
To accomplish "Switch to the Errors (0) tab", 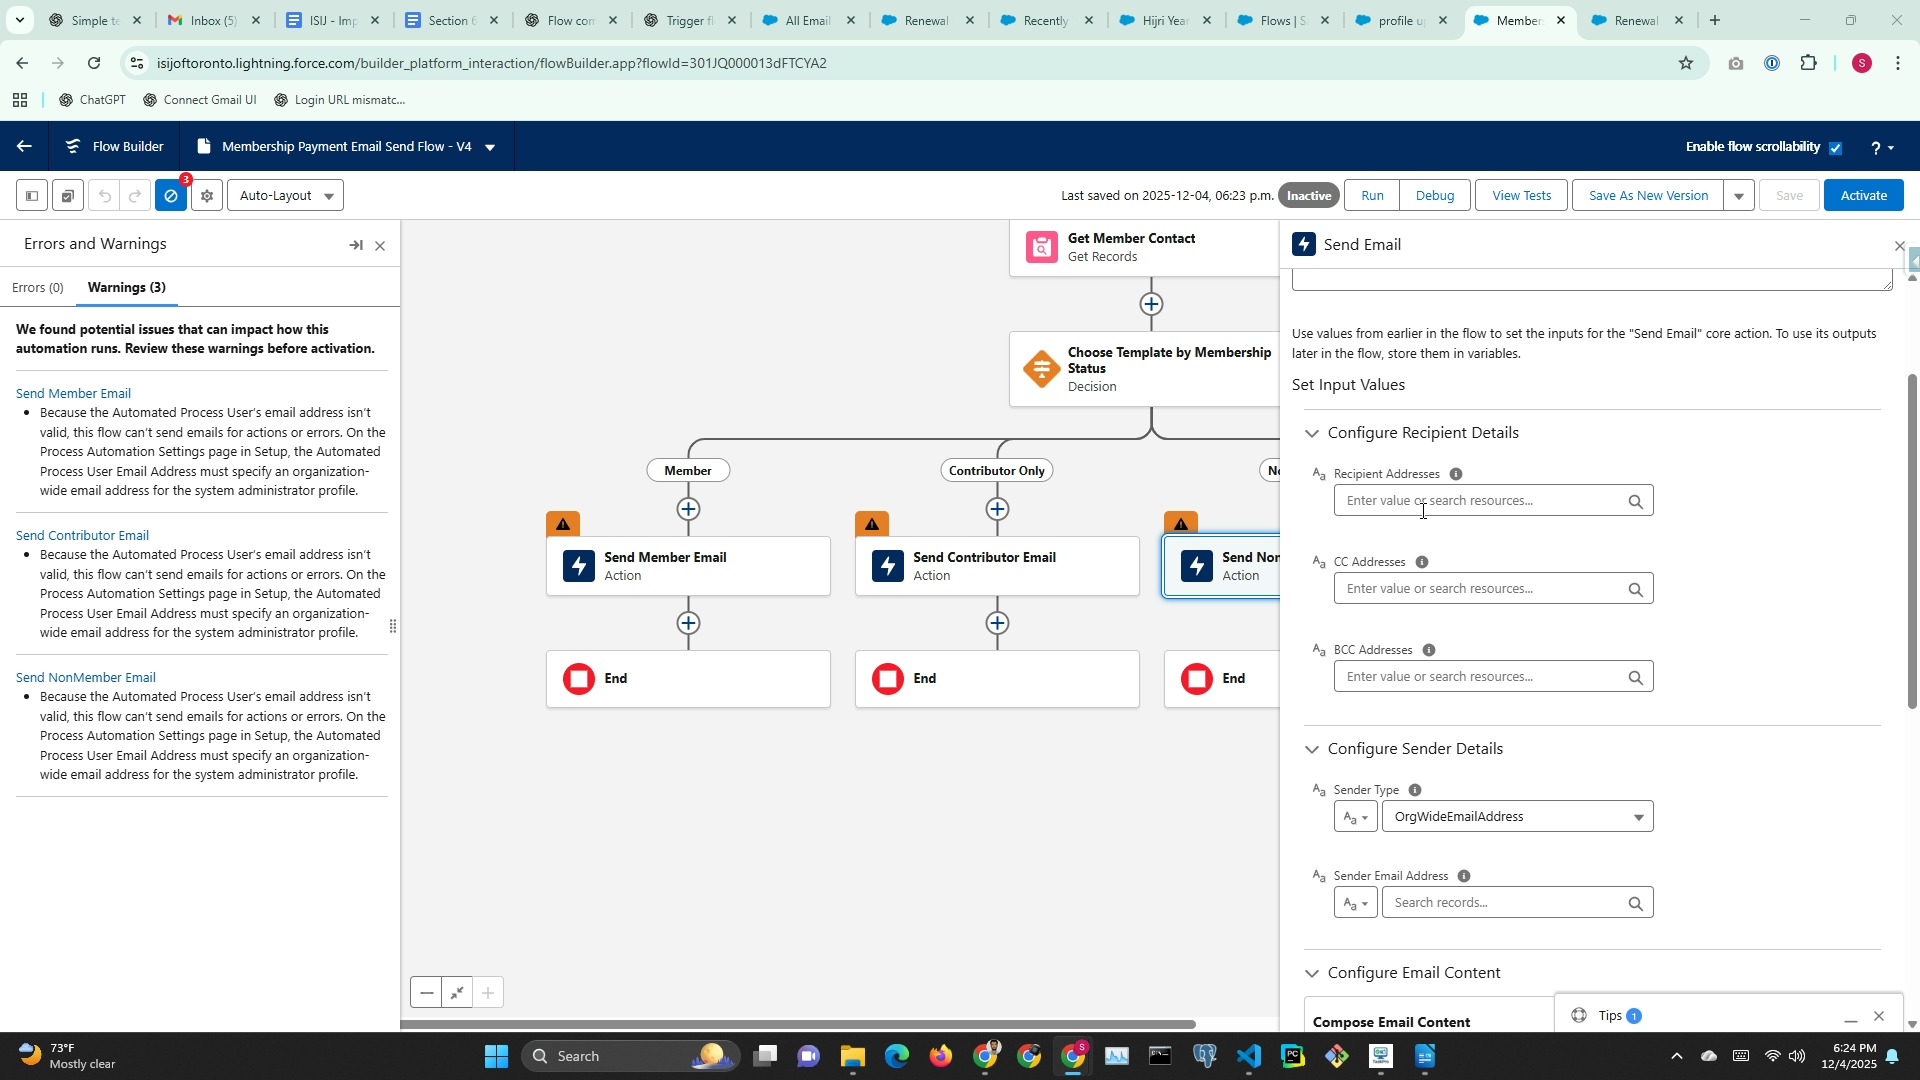I will click(x=38, y=288).
